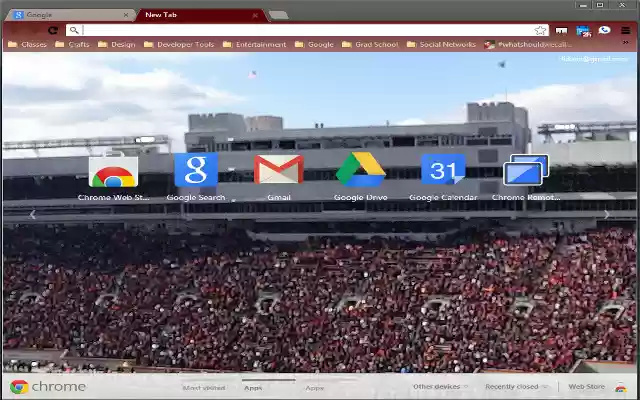Image resolution: width=640 pixels, height=400 pixels.
Task: Open the Google Calendar app
Action: coord(443,169)
